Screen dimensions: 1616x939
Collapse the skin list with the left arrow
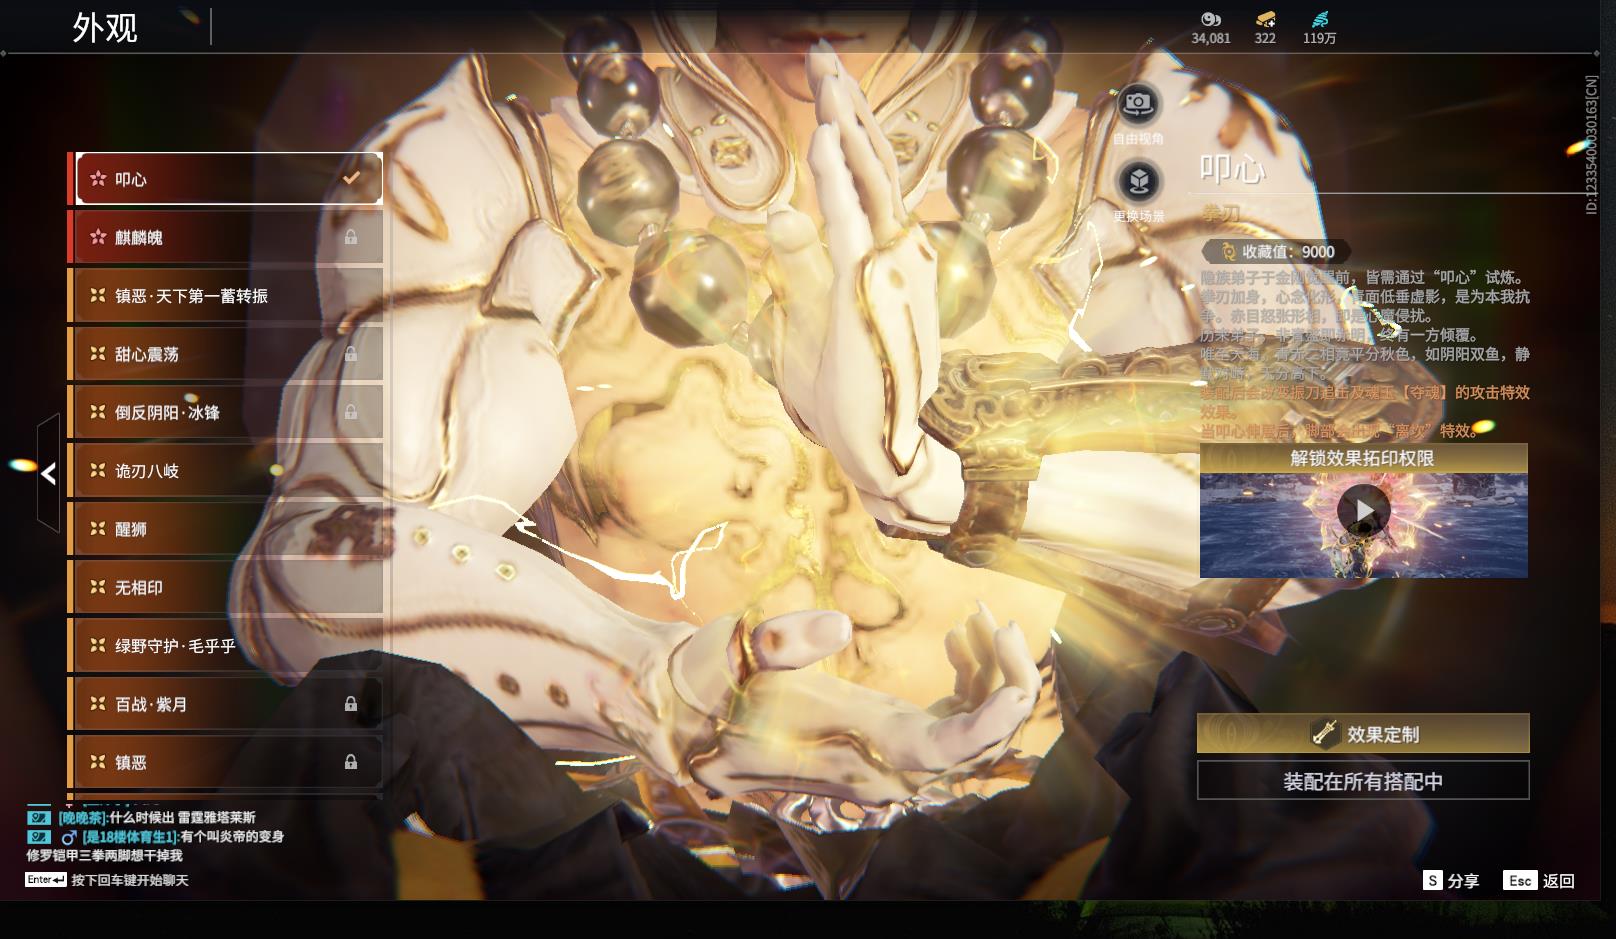(48, 473)
